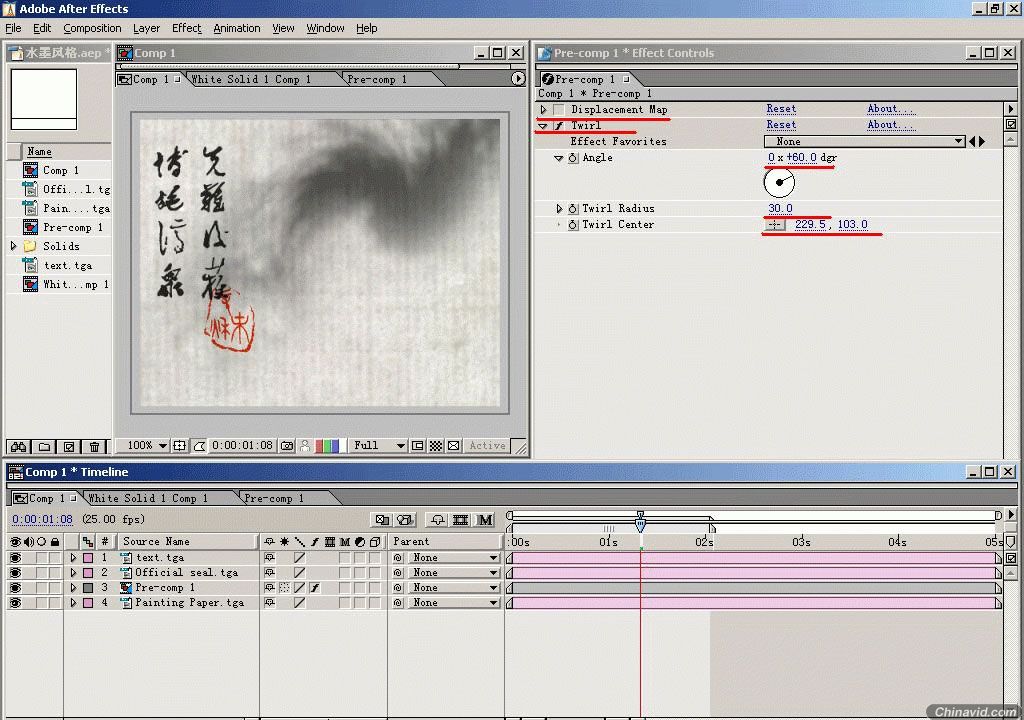This screenshot has height=720, width=1024.
Task: Expand the Solids folder in Project panel
Action: pyautogui.click(x=14, y=246)
